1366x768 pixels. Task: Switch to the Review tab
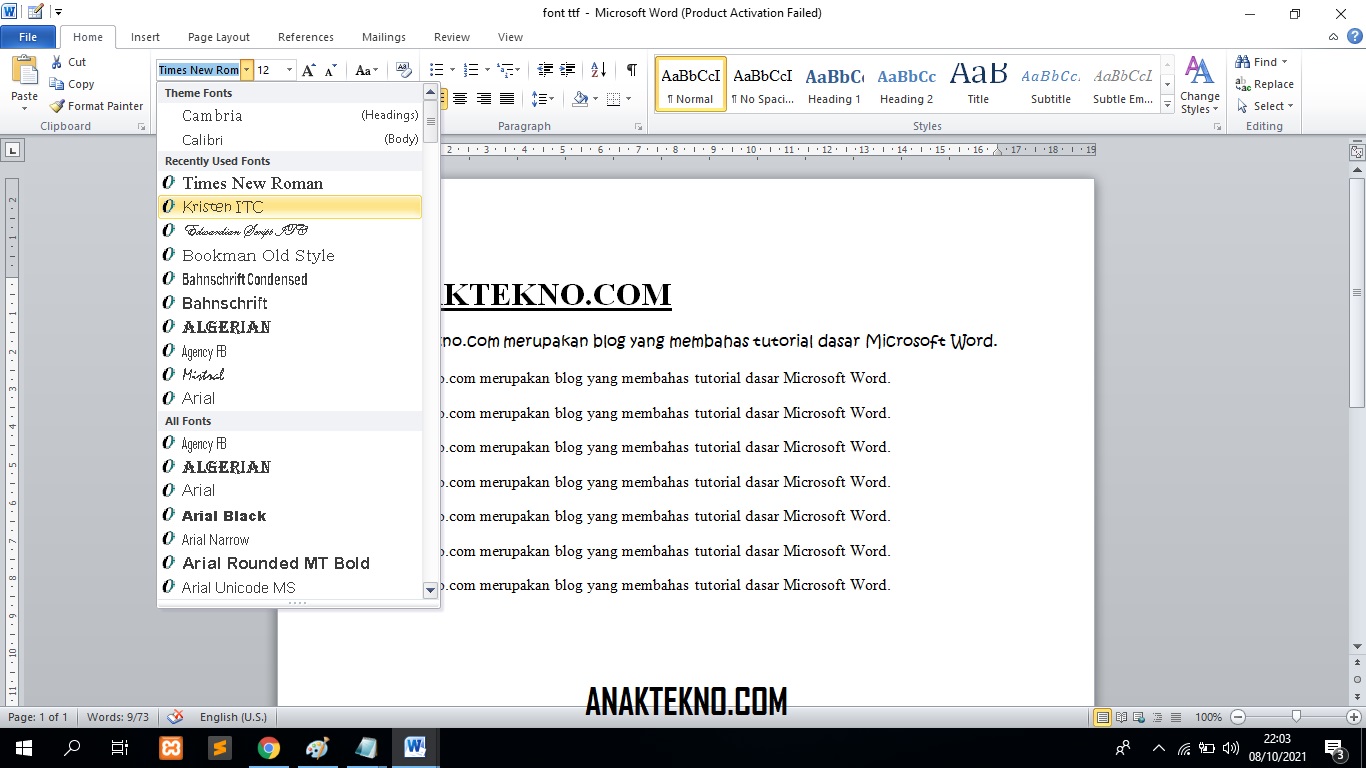click(452, 37)
